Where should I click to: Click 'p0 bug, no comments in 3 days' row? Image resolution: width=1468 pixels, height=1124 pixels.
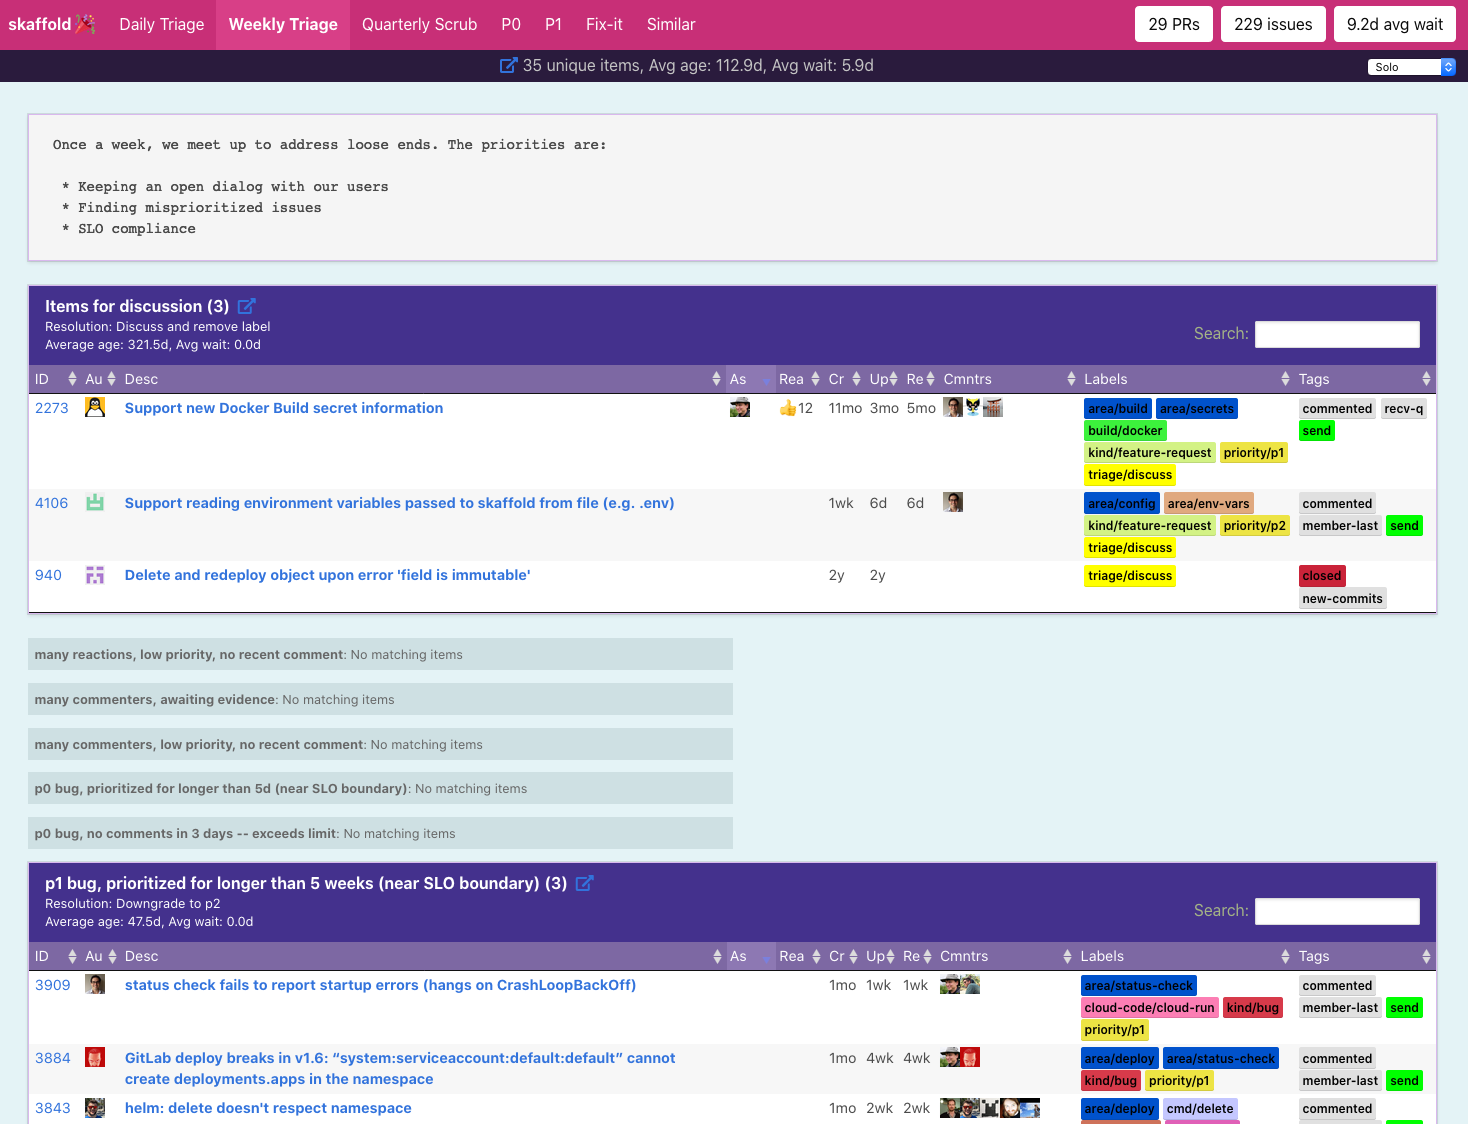(x=380, y=833)
